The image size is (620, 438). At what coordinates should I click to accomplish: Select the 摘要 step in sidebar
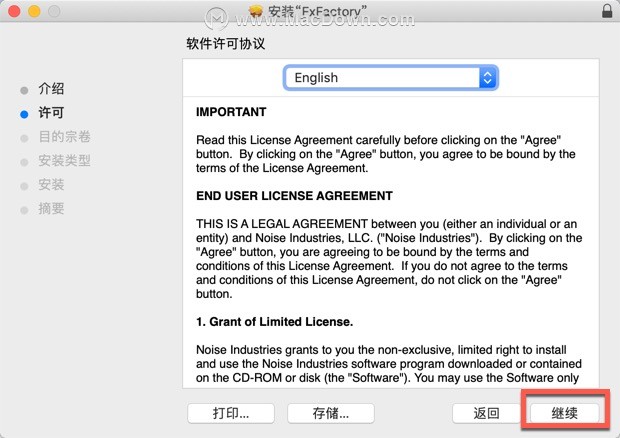click(x=51, y=208)
